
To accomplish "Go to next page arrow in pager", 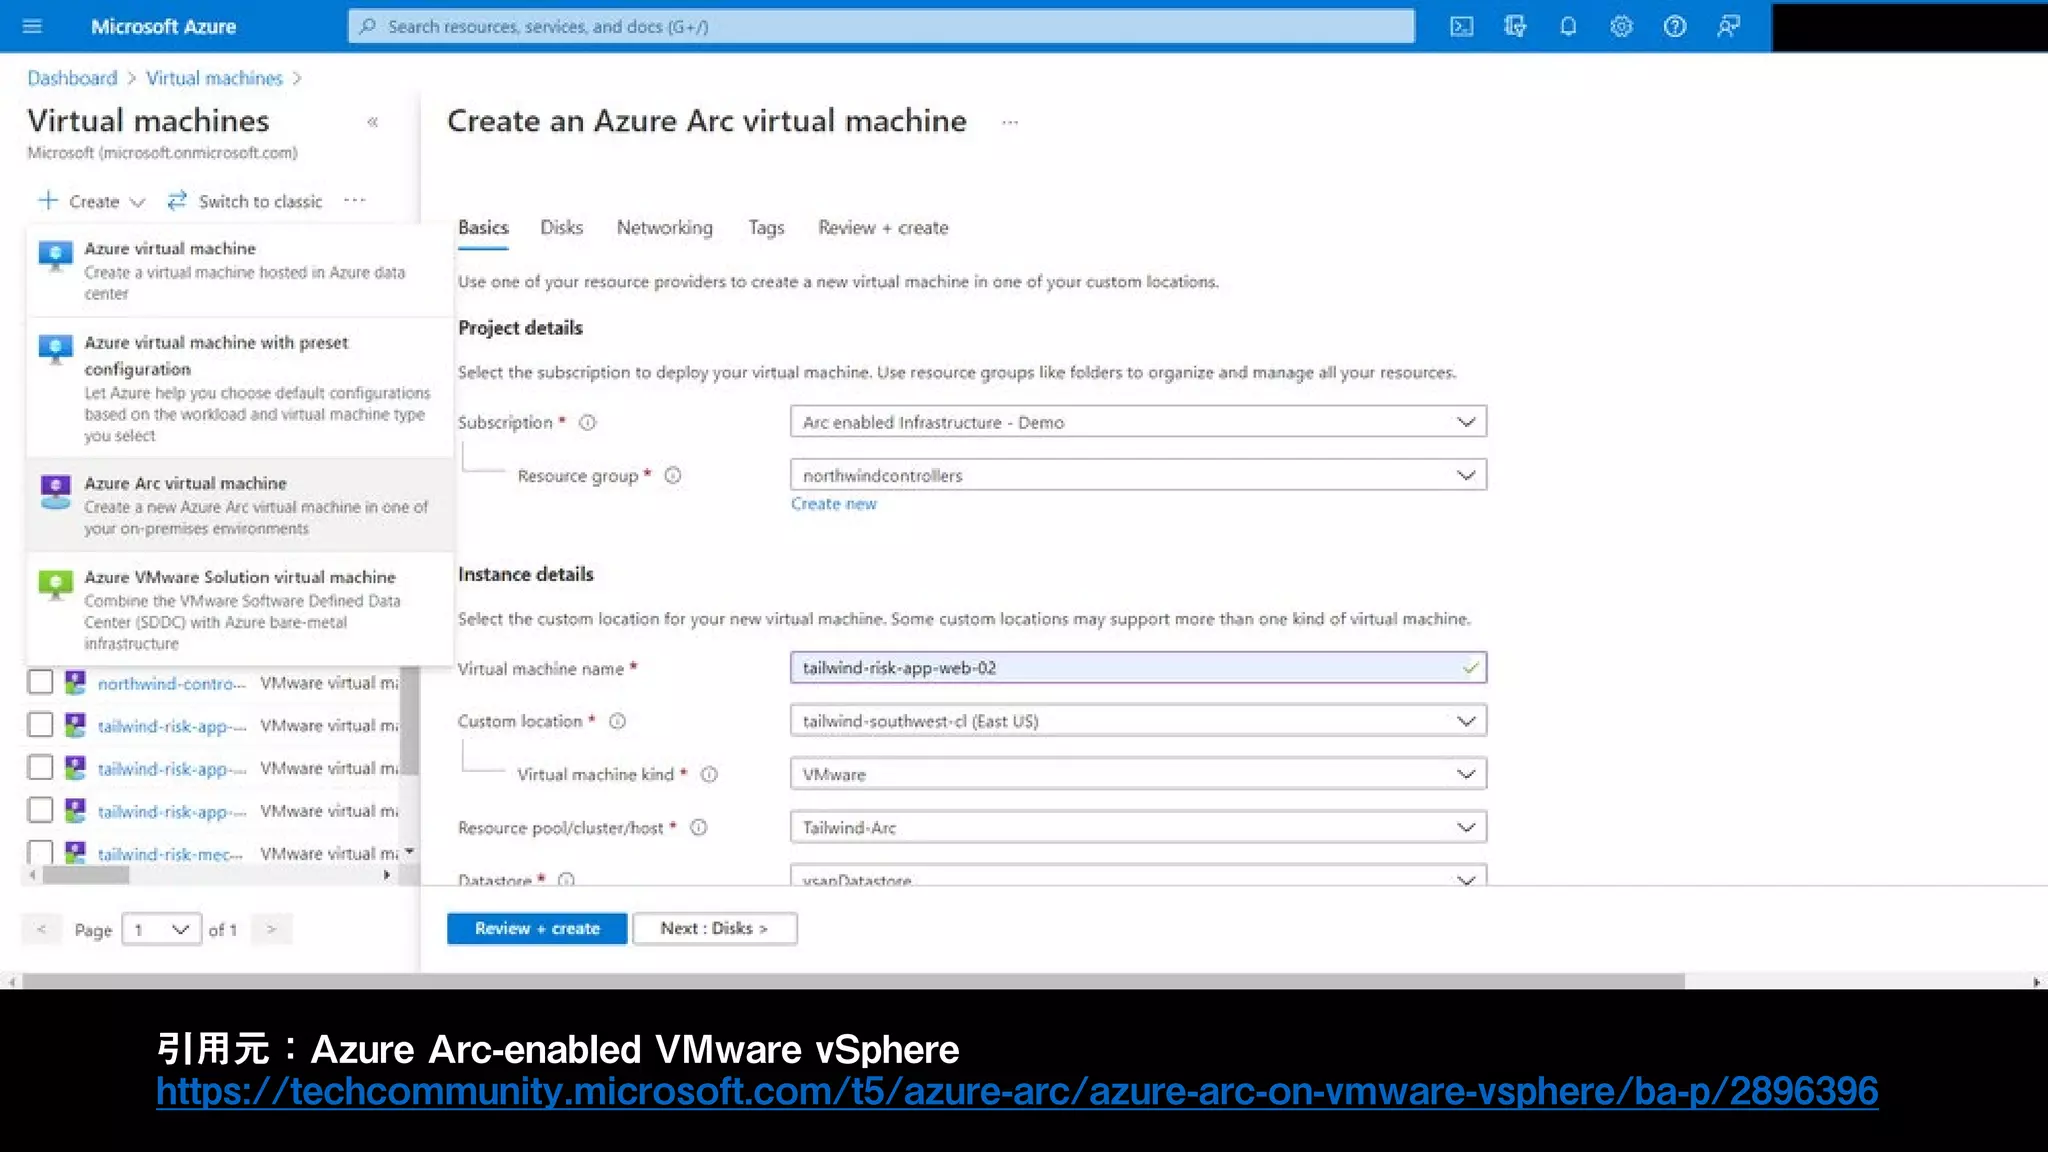I will click(271, 930).
